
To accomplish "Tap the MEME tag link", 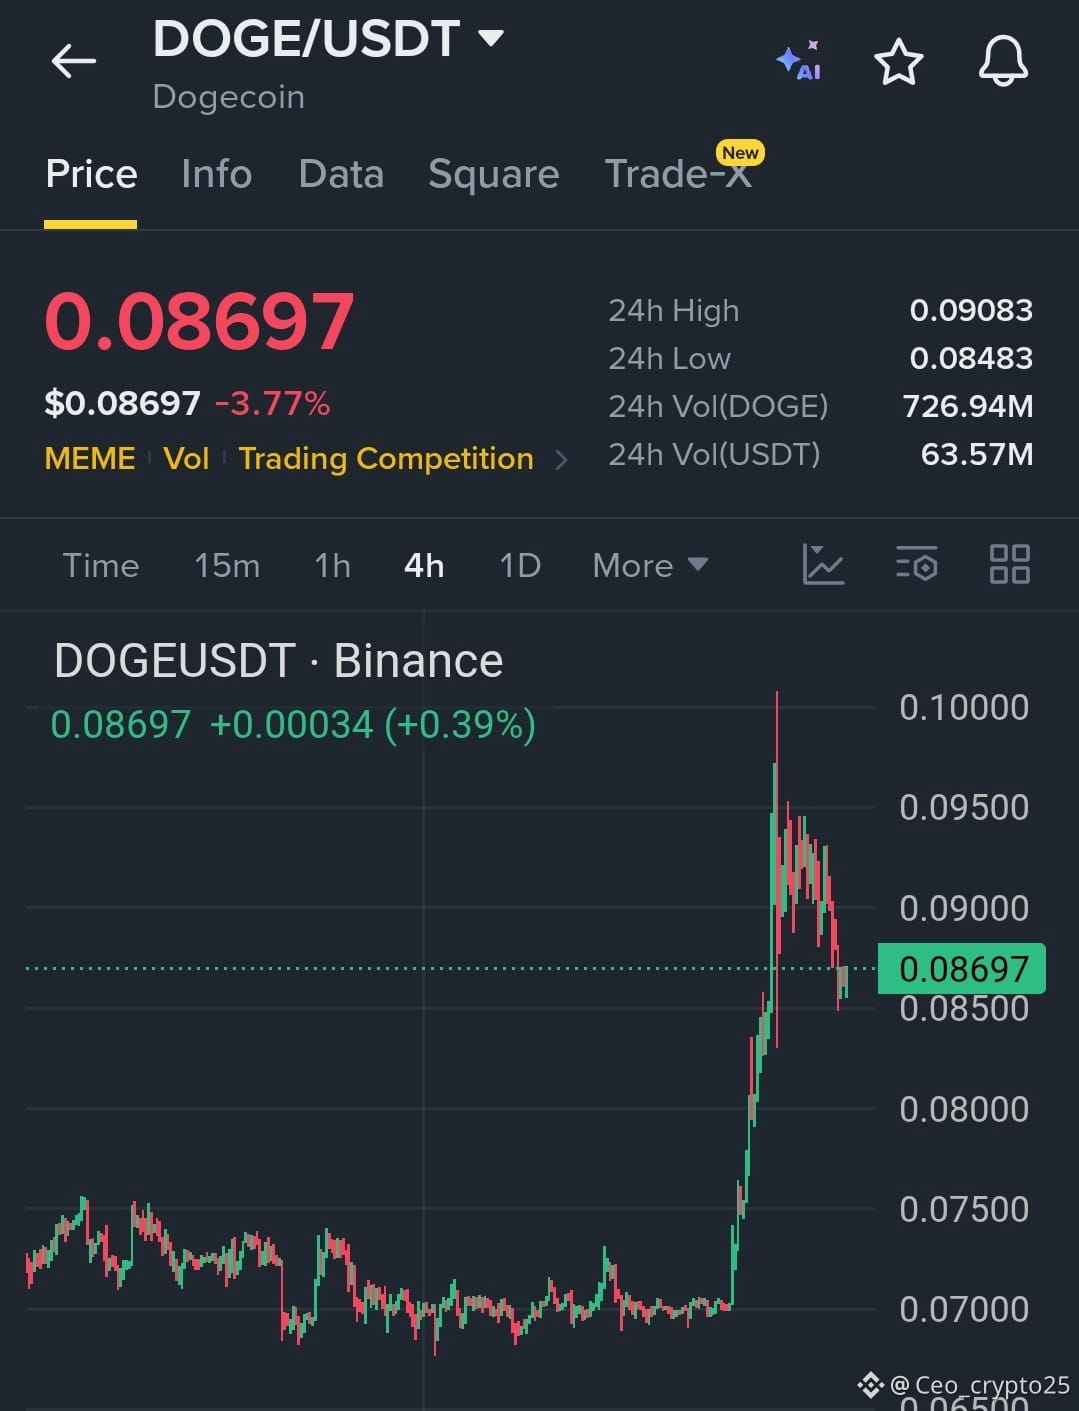I will [90, 458].
